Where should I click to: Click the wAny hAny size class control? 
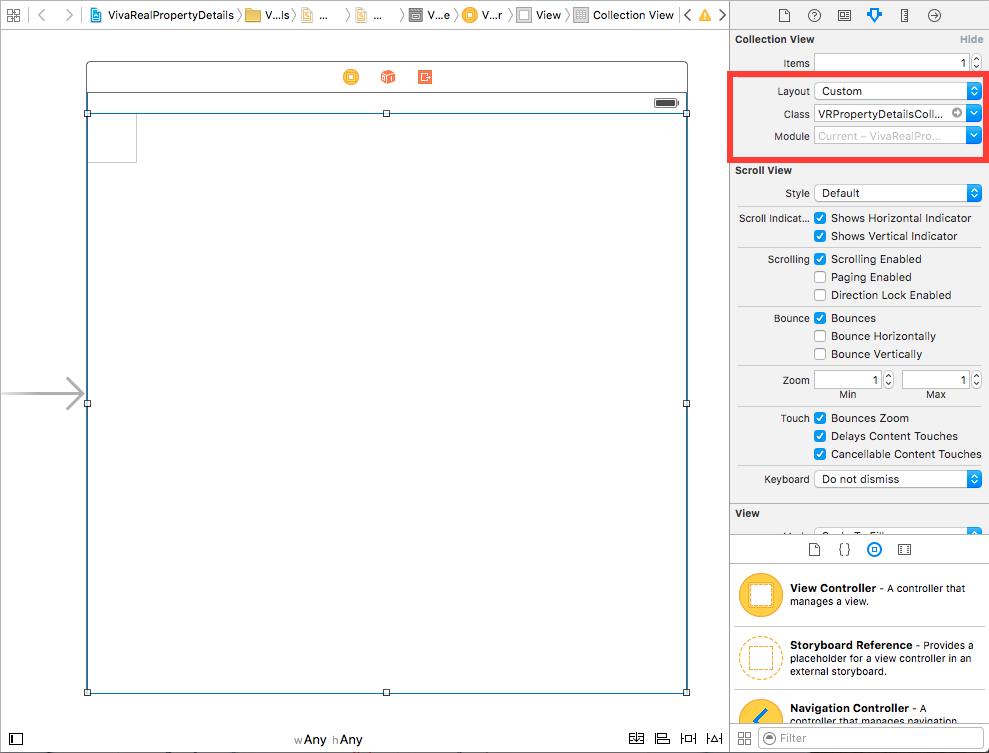[x=328, y=740]
